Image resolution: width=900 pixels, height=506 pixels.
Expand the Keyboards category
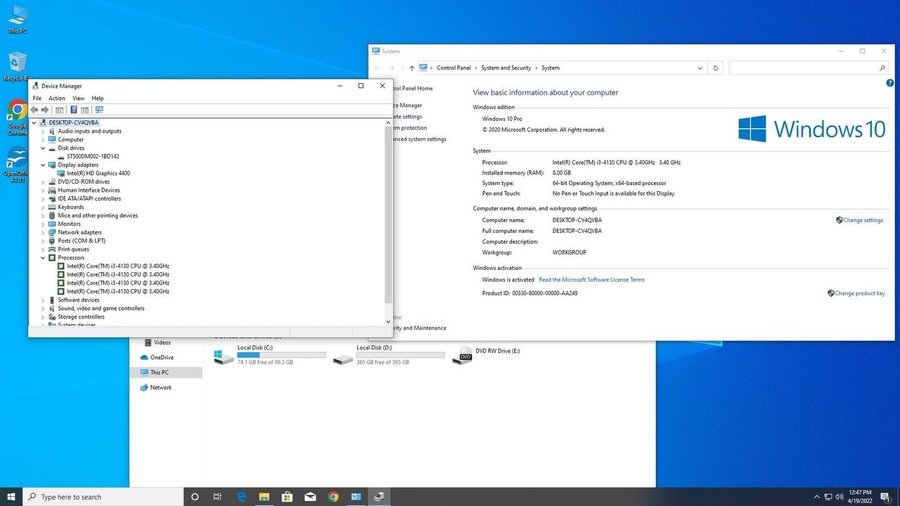(x=43, y=207)
